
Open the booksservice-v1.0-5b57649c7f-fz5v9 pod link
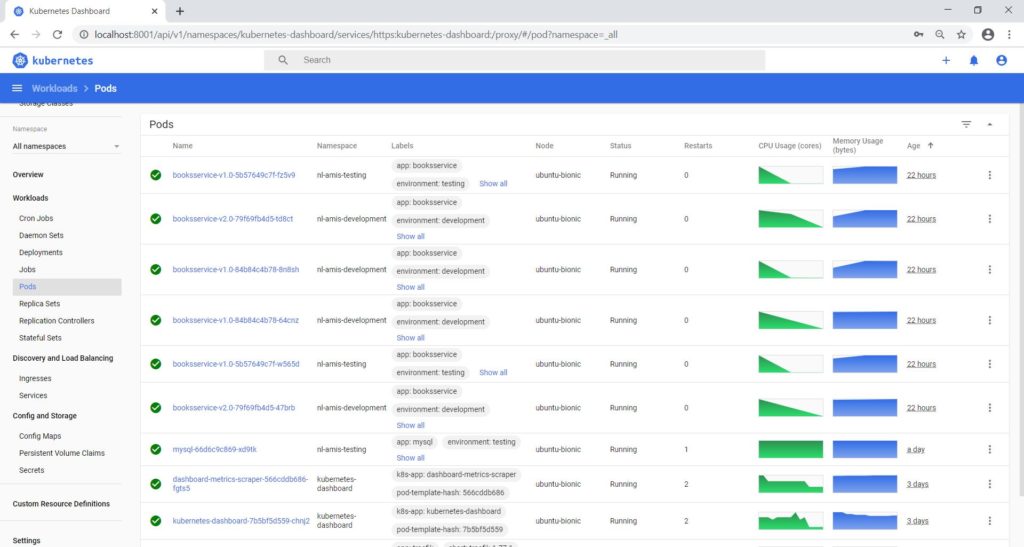point(233,175)
